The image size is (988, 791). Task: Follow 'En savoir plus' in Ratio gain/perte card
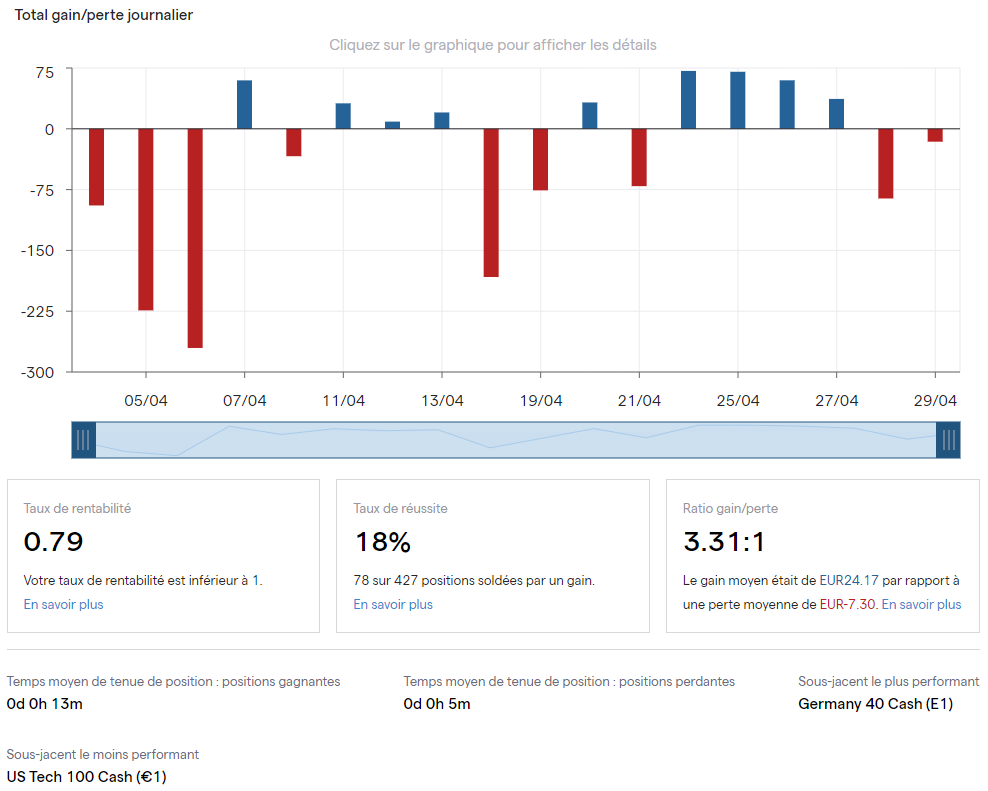pos(921,604)
